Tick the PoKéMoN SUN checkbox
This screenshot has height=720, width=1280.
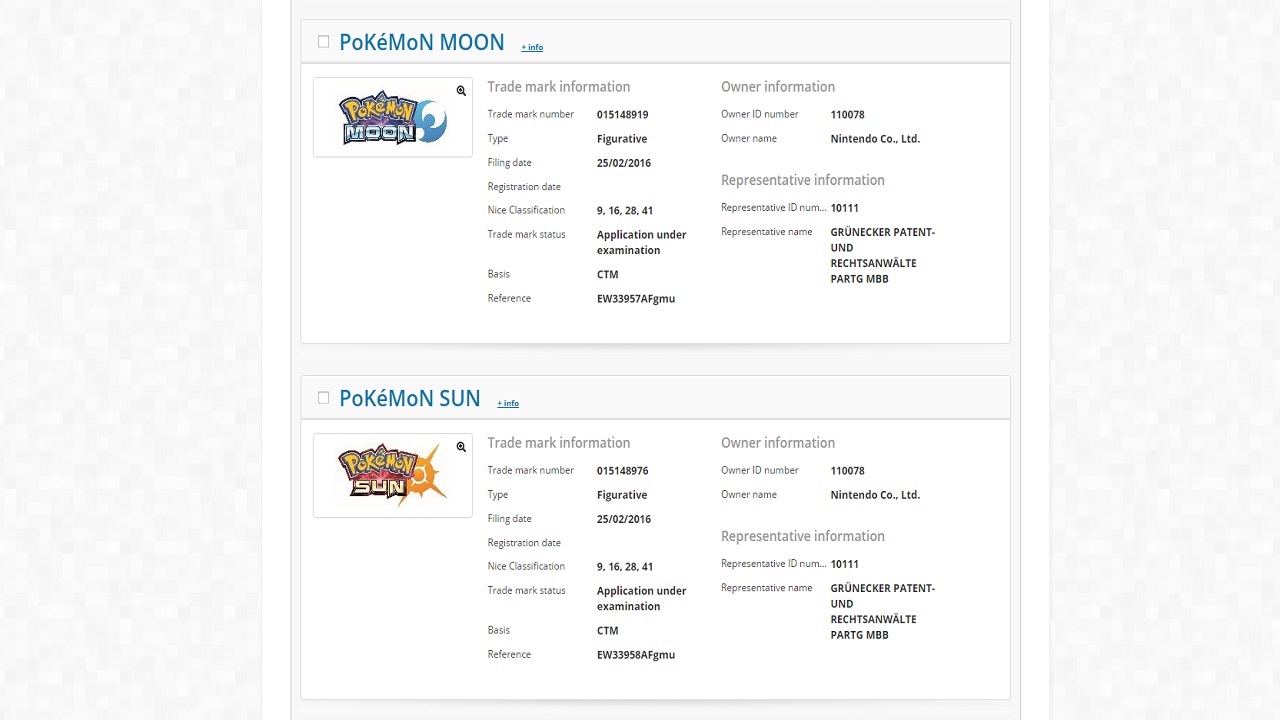click(323, 398)
